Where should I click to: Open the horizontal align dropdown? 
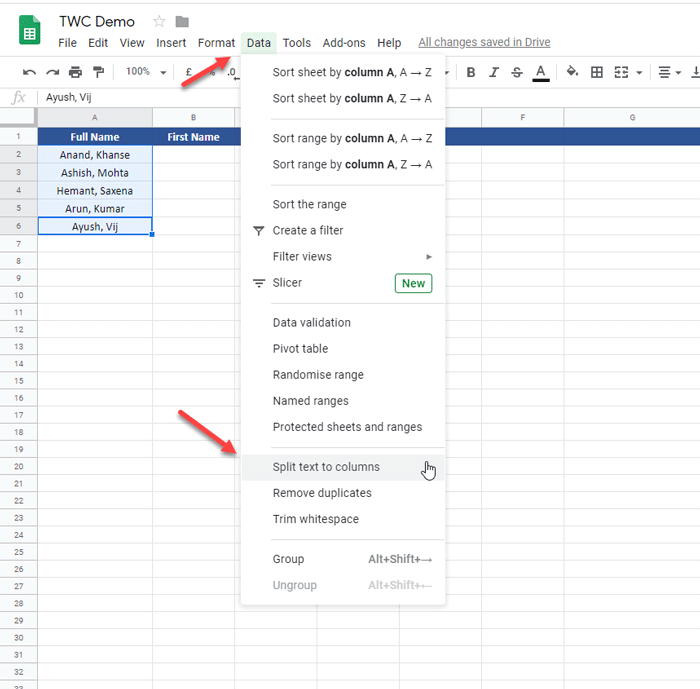point(670,72)
